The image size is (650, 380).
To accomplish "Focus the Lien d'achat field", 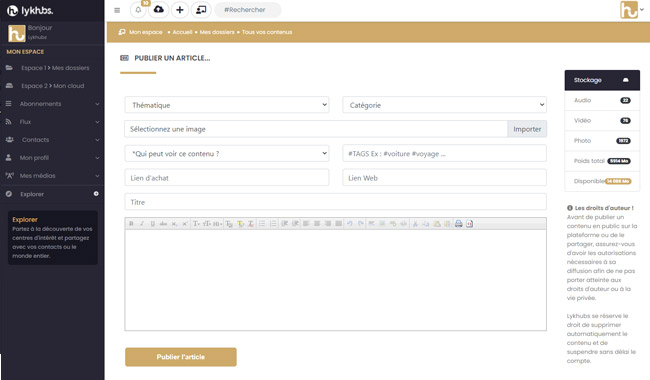I will (x=227, y=178).
